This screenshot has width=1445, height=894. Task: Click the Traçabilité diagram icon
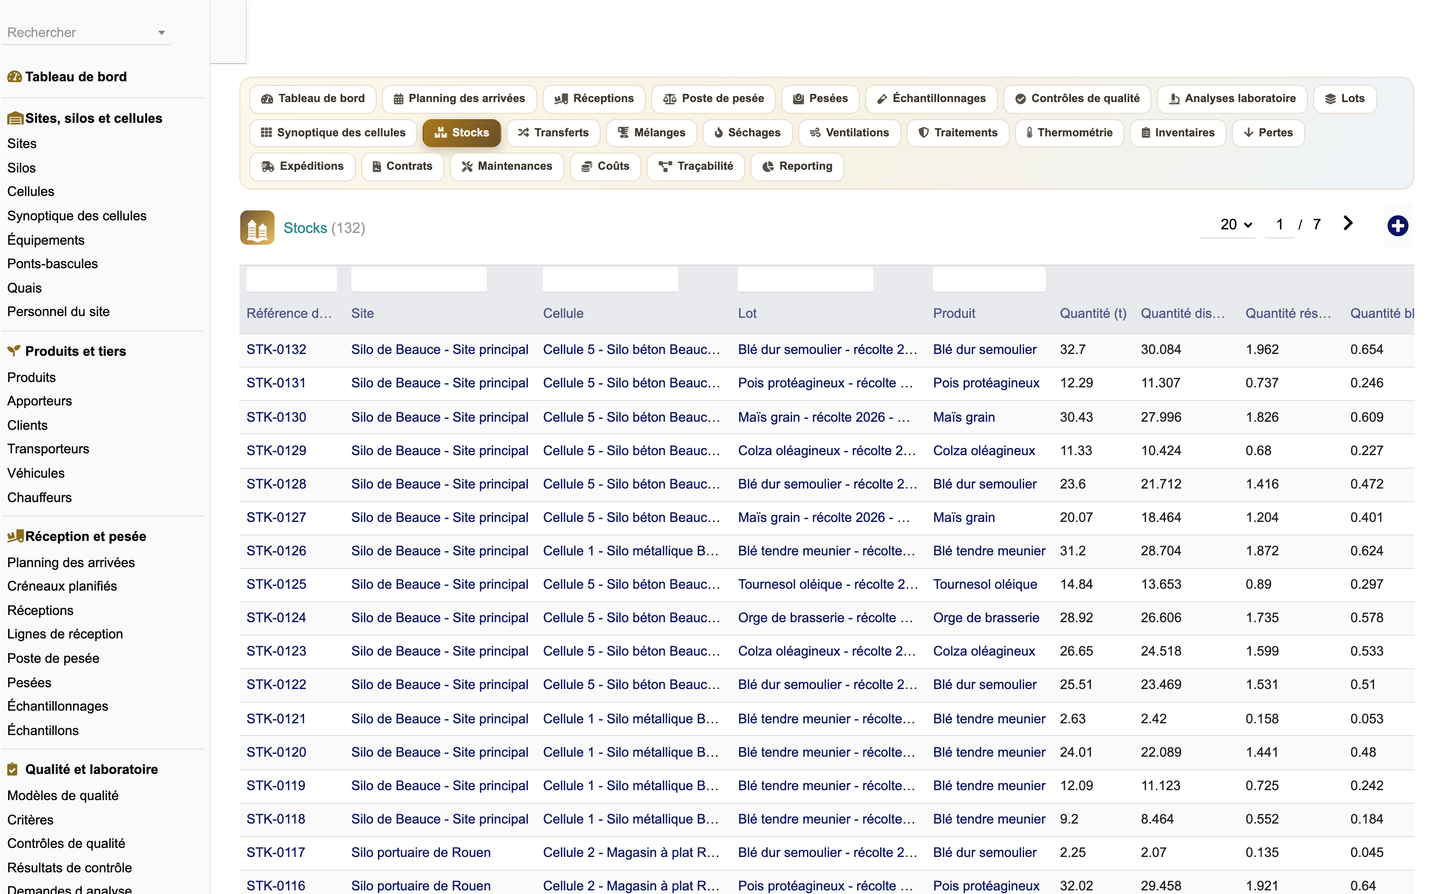pyautogui.click(x=665, y=167)
